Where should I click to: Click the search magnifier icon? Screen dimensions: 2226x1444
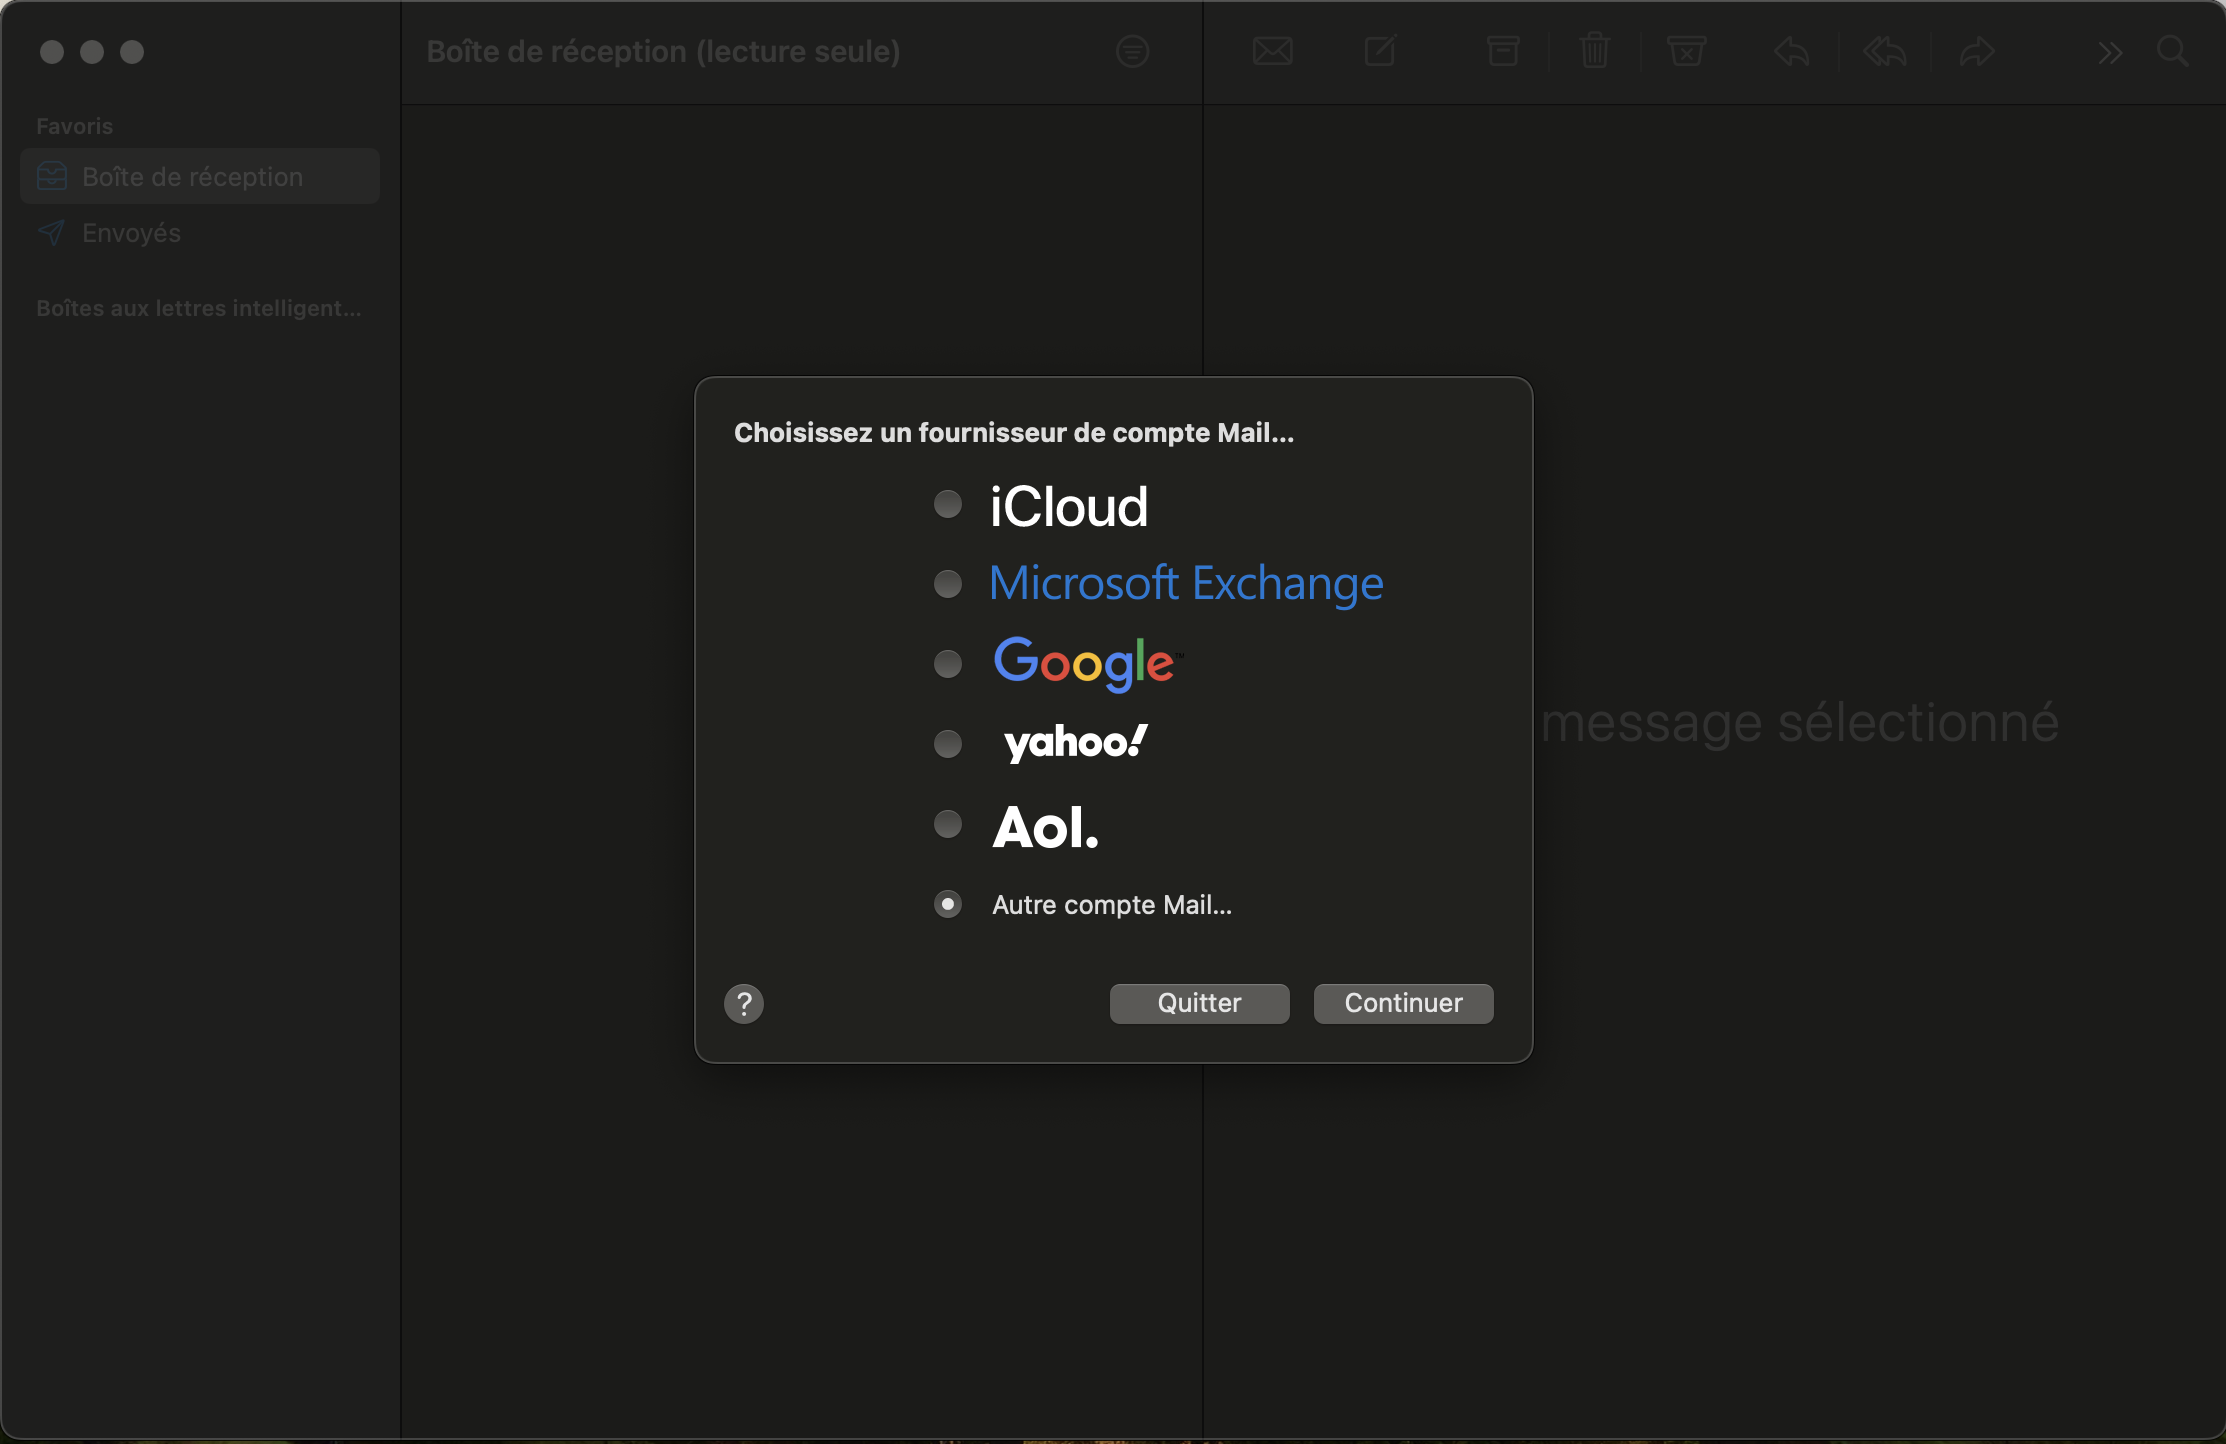pyautogui.click(x=2172, y=51)
